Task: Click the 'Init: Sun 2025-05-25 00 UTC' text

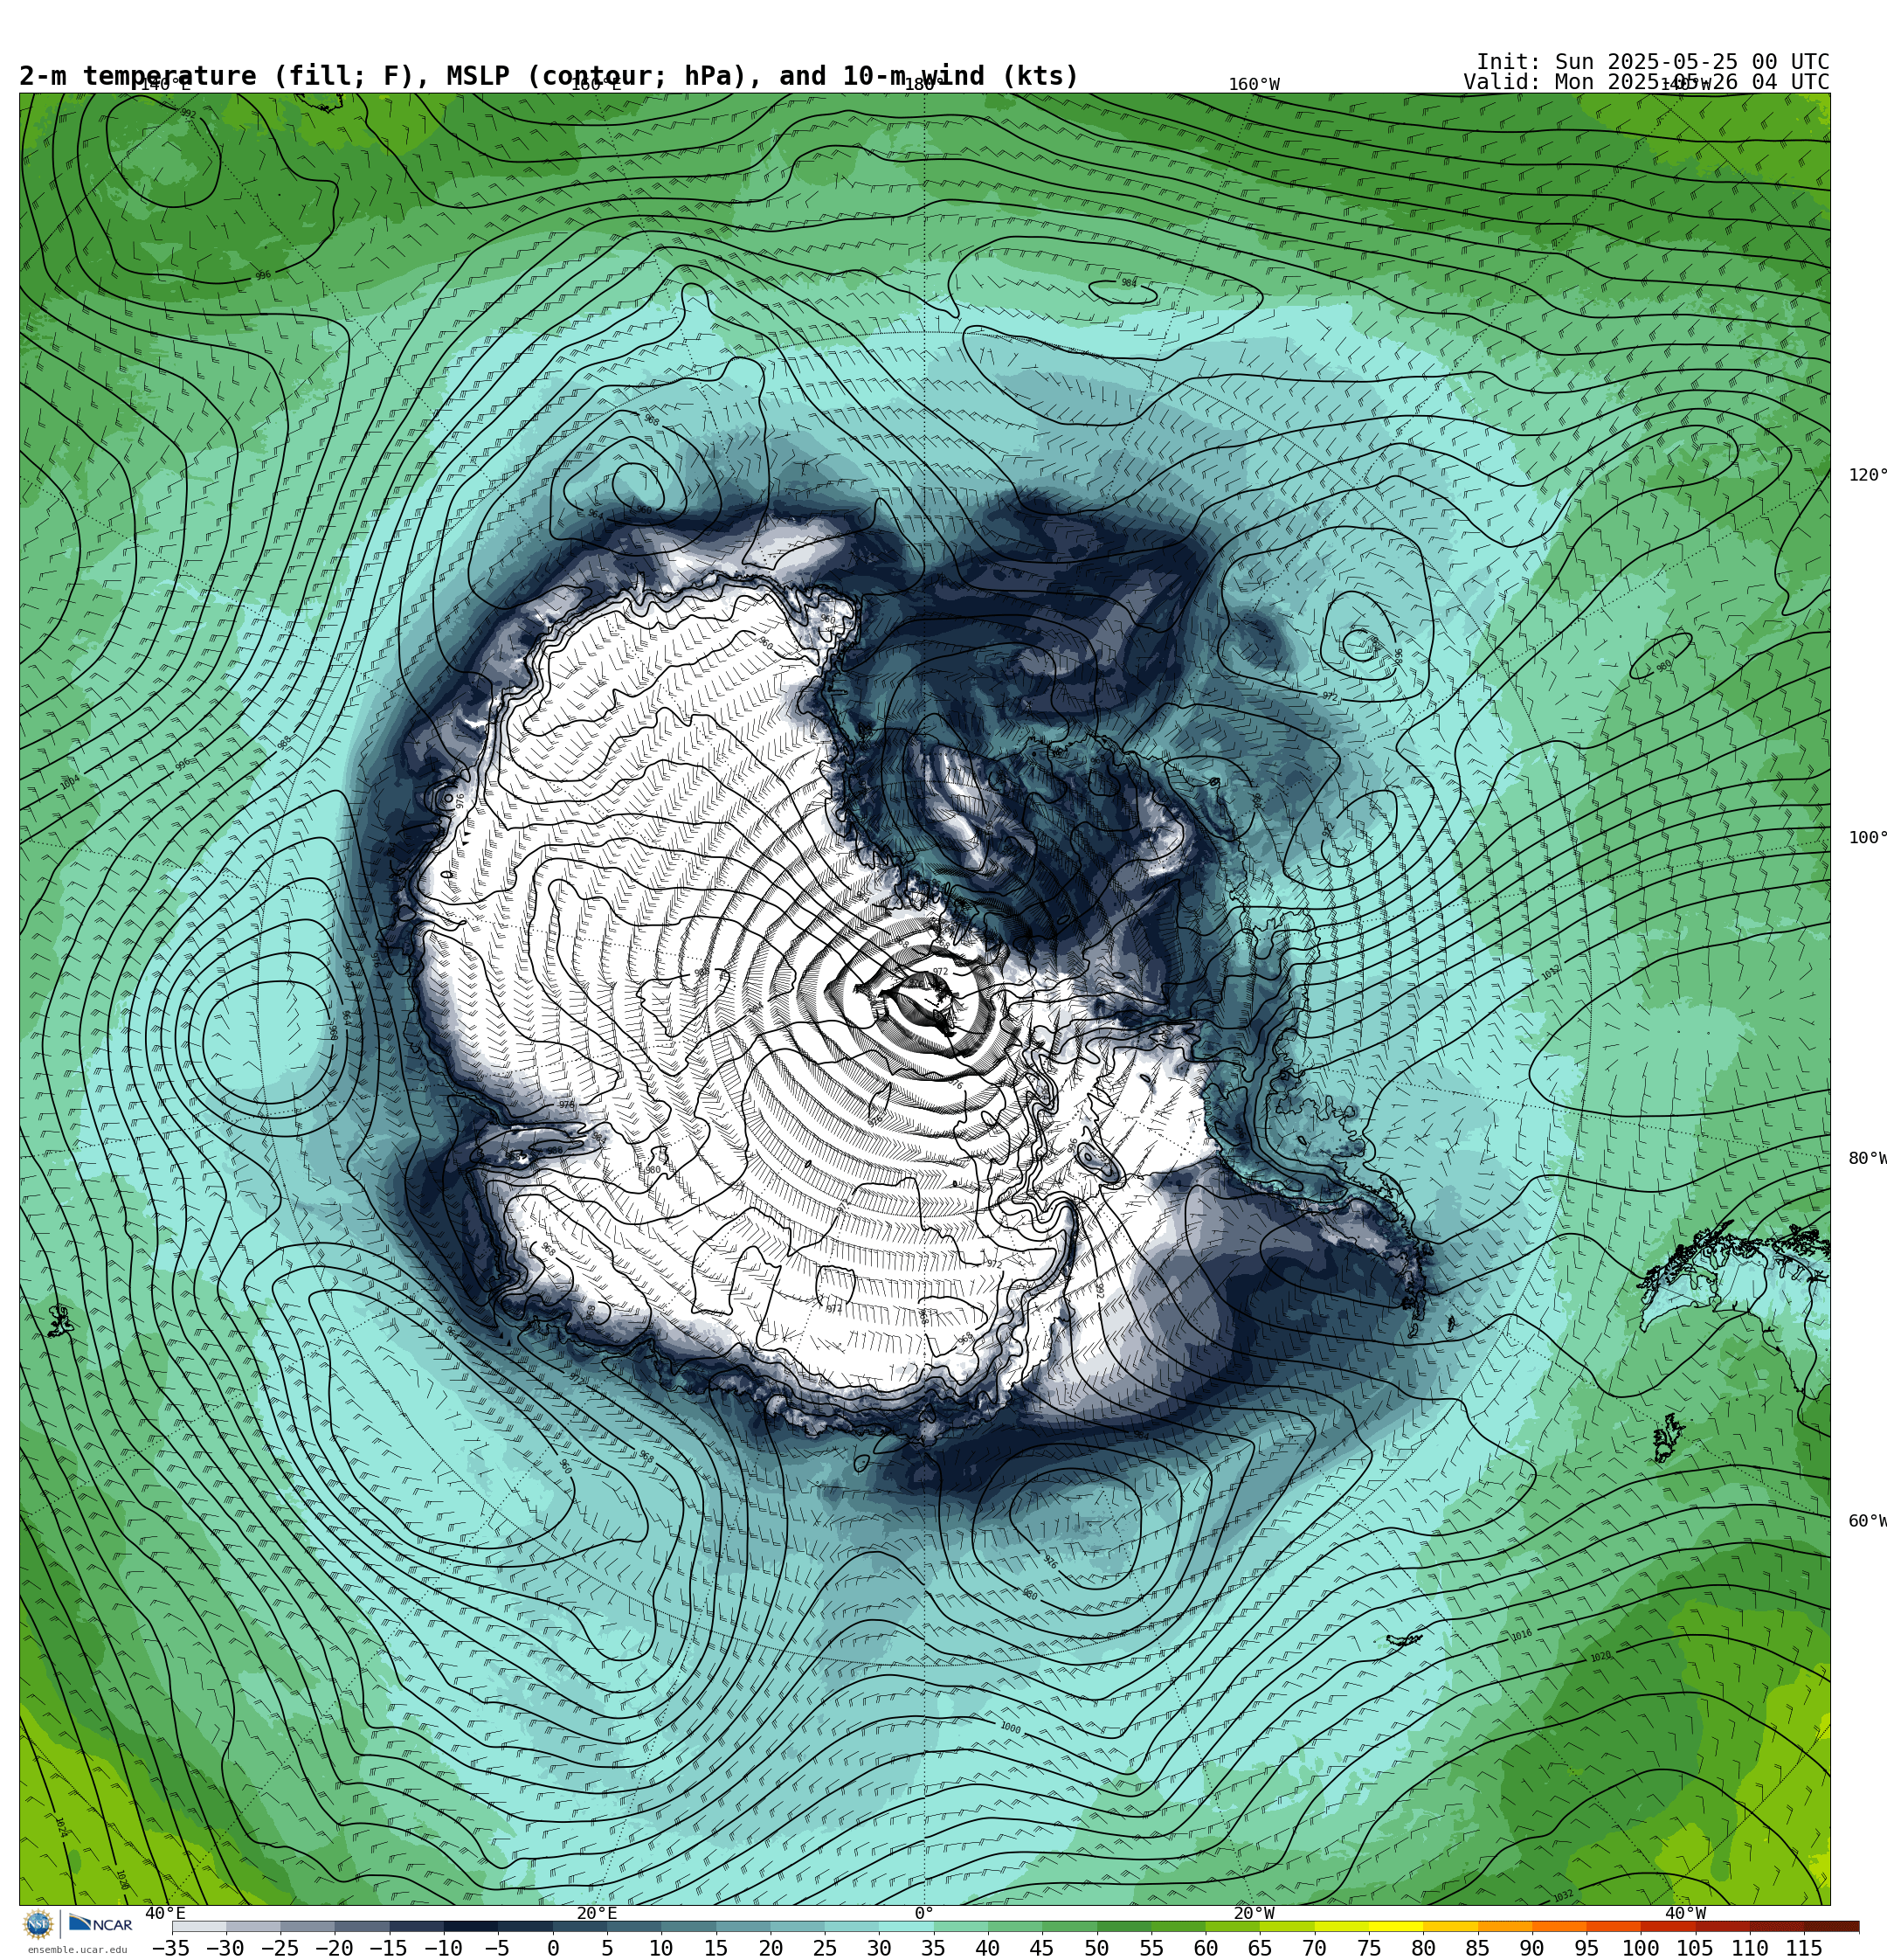Action: (1653, 61)
